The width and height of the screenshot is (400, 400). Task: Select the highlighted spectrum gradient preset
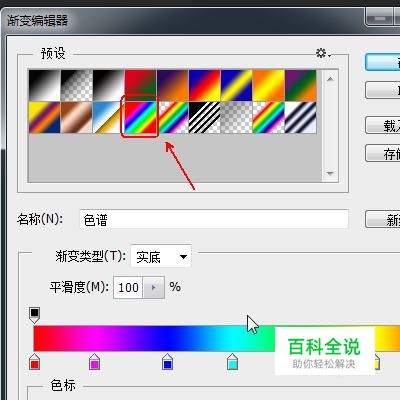(140, 117)
